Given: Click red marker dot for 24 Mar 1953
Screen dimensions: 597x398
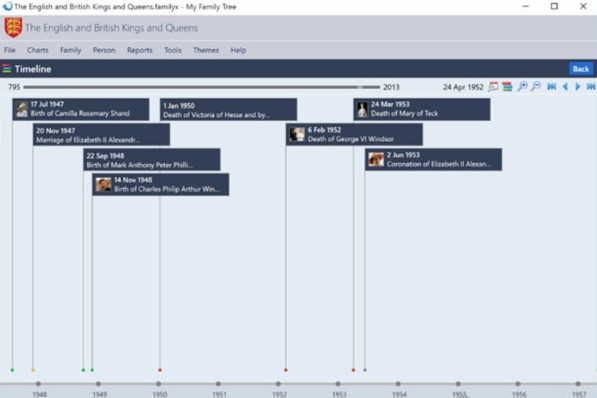Looking at the screenshot, I should 353,370.
